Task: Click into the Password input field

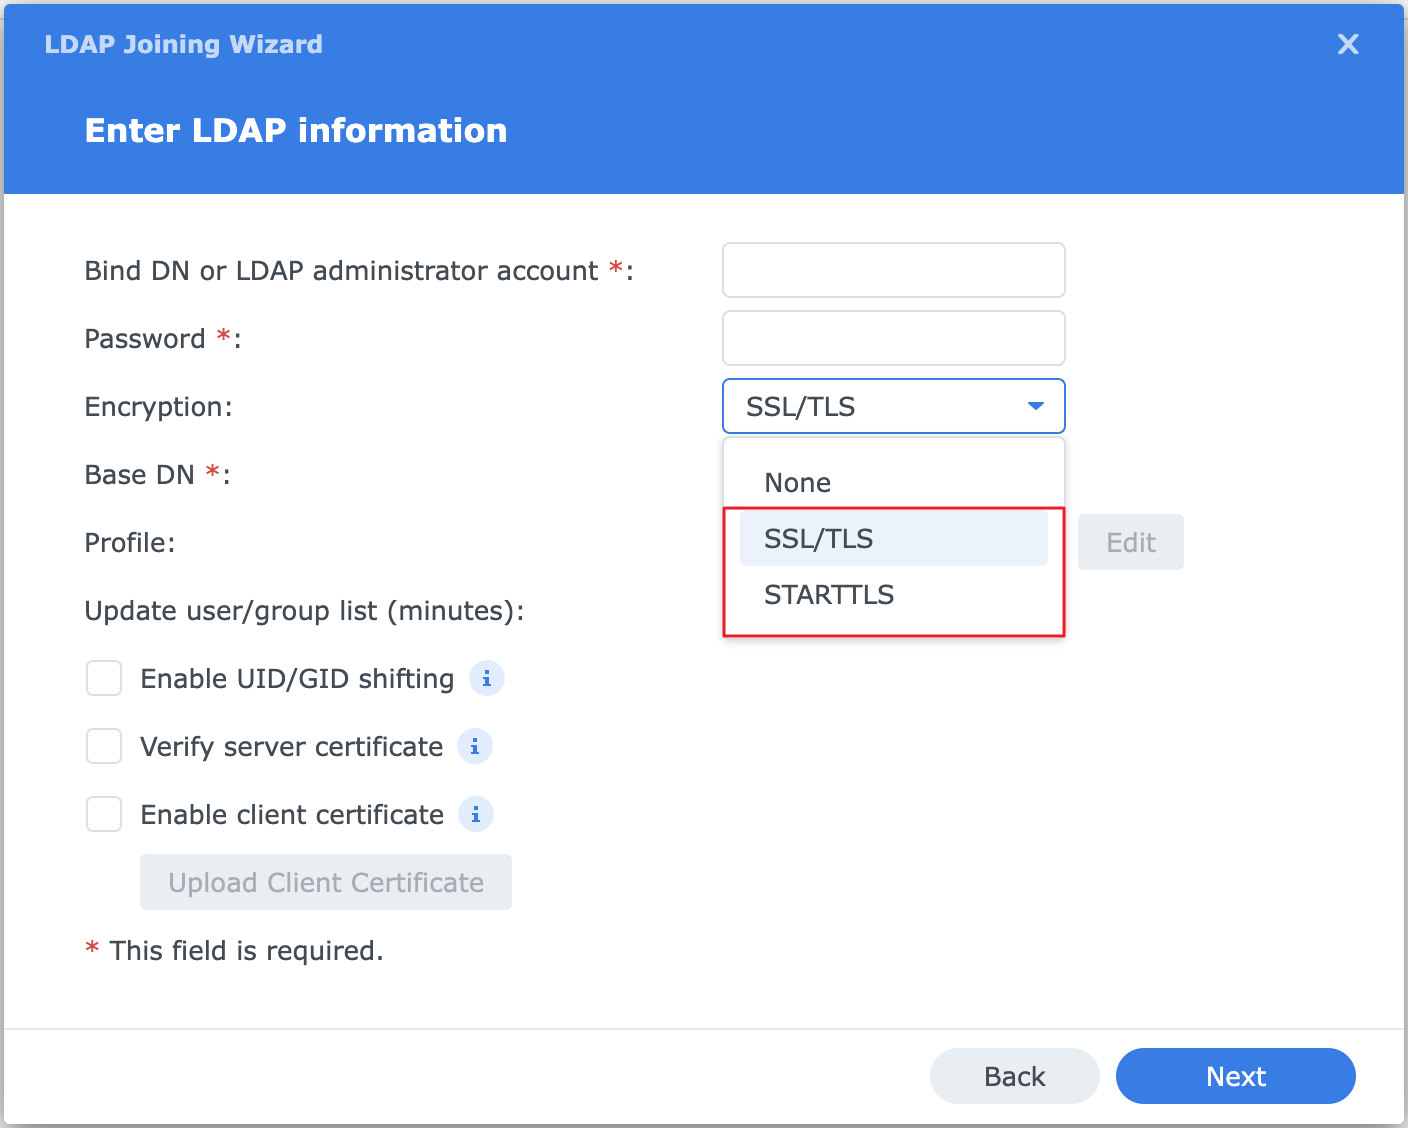Action: point(893,338)
